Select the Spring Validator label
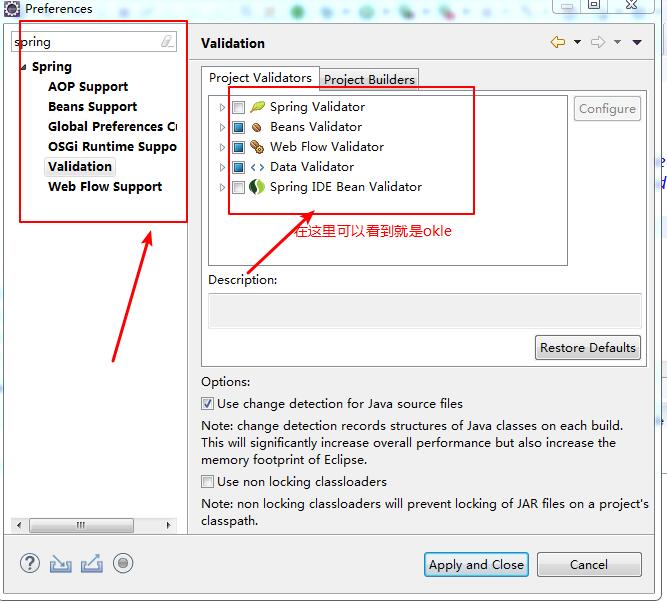Viewport: 667px width, 604px height. pos(317,107)
